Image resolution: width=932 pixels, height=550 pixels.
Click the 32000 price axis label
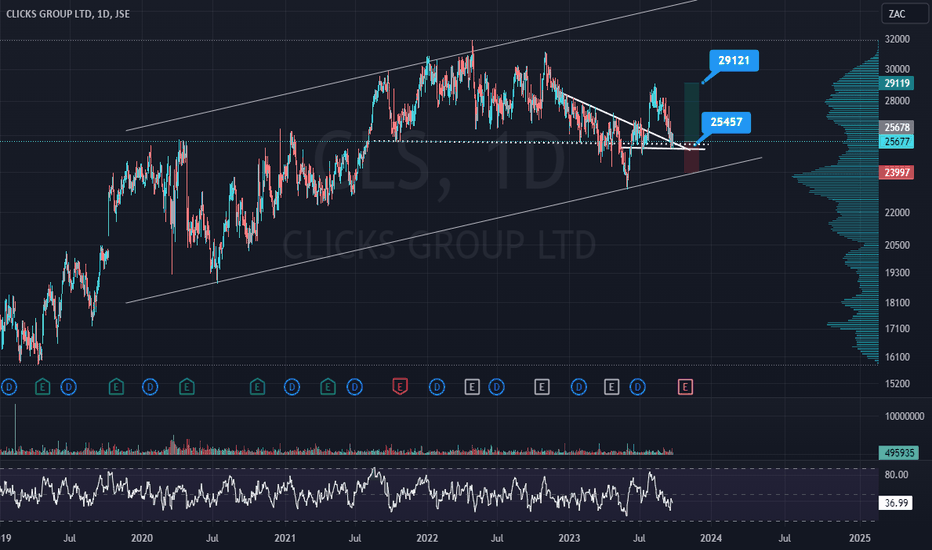897,39
